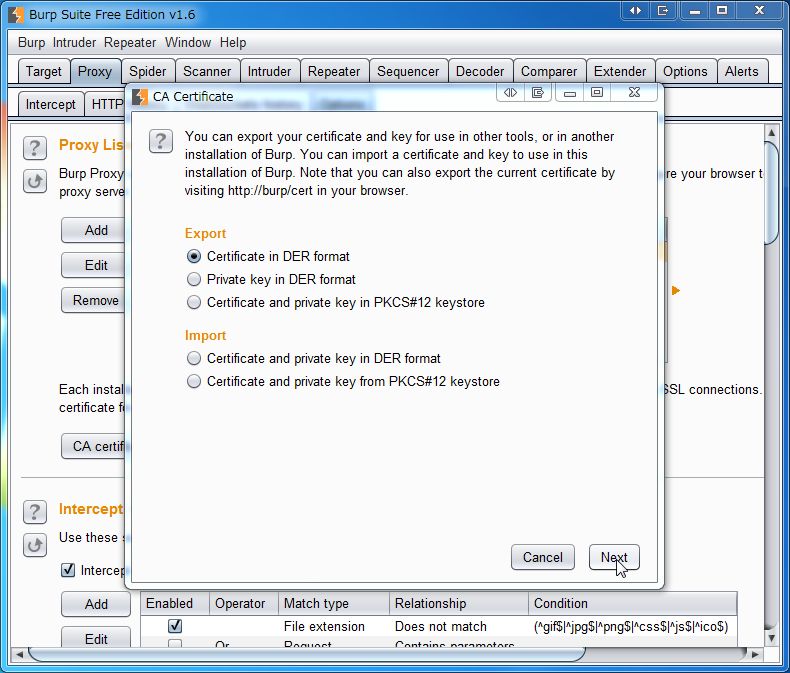Click the Next button
This screenshot has width=790, height=673.
(614, 557)
